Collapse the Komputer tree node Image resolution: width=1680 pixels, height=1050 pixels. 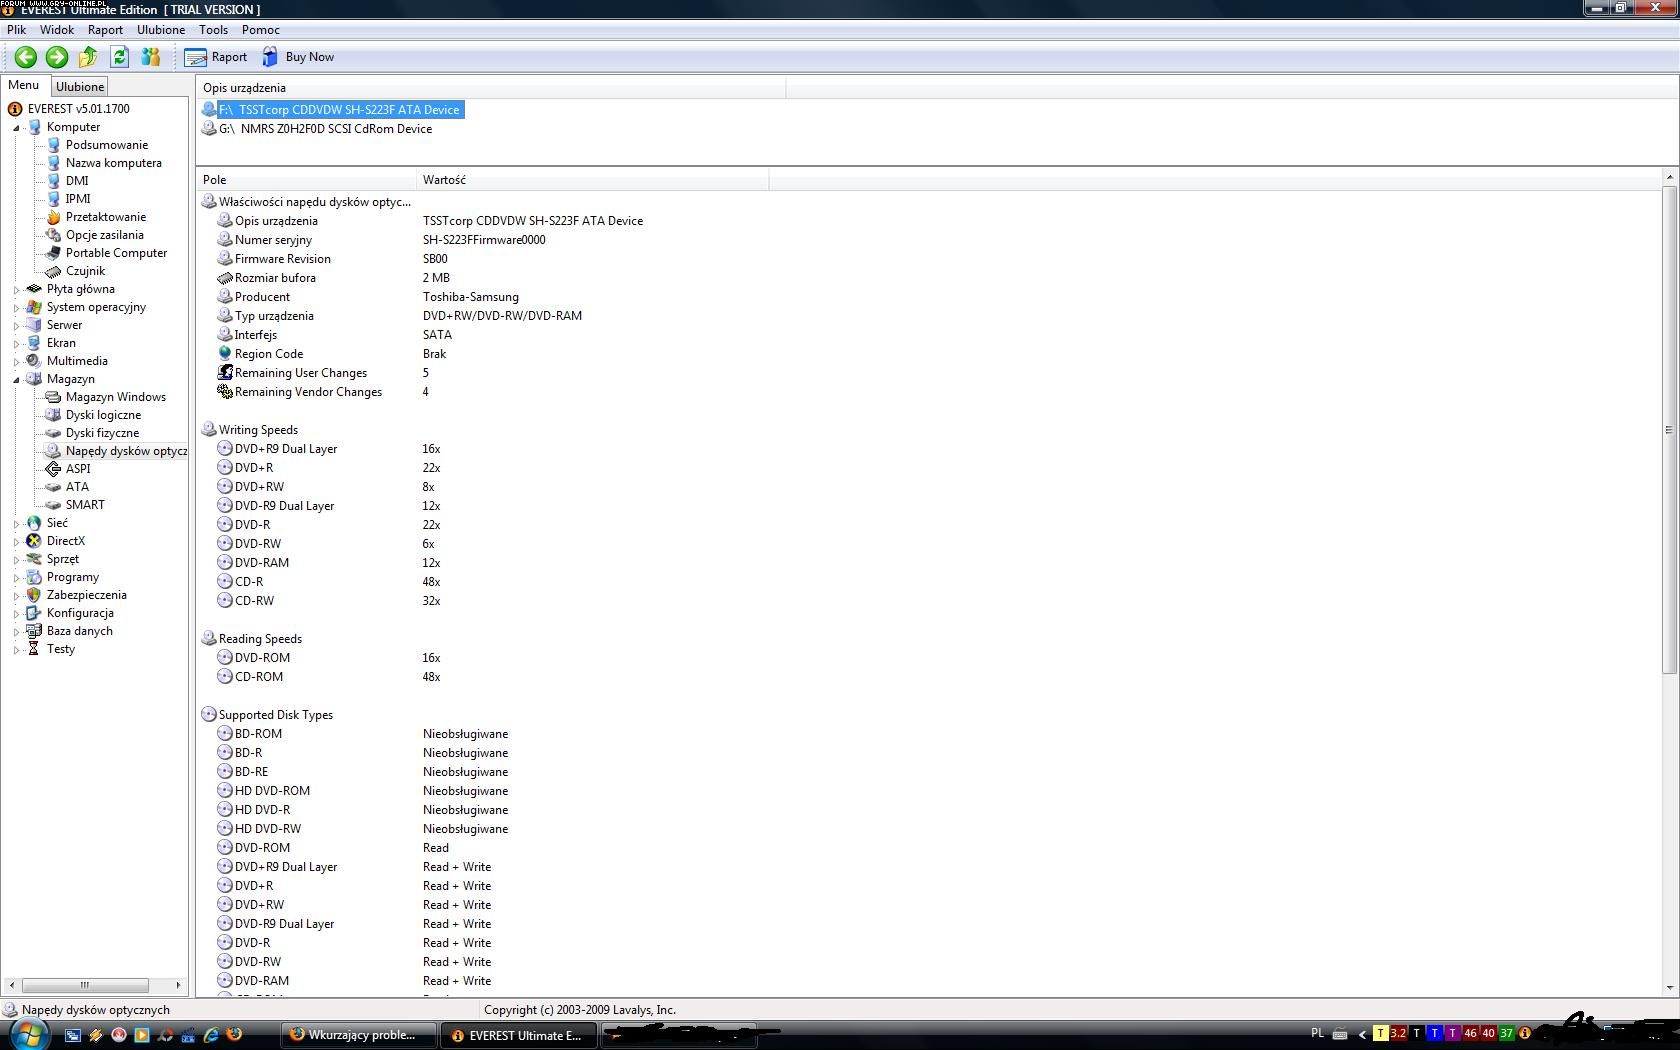(16, 128)
